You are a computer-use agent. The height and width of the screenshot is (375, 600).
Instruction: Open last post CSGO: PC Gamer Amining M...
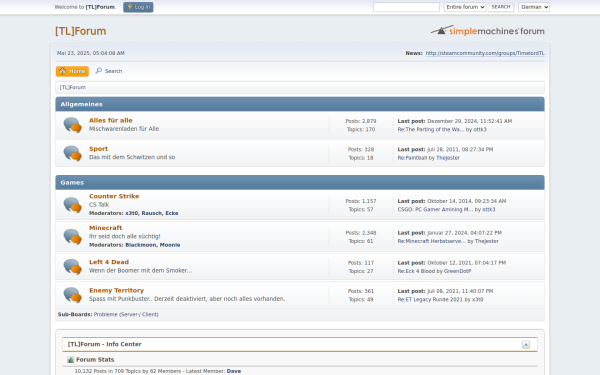435,209
